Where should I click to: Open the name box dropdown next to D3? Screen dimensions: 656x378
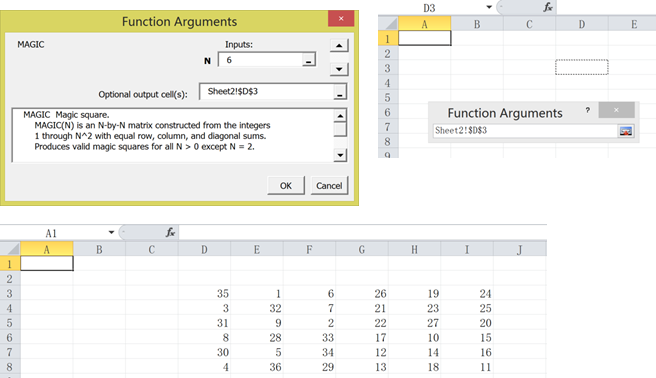click(x=489, y=7)
